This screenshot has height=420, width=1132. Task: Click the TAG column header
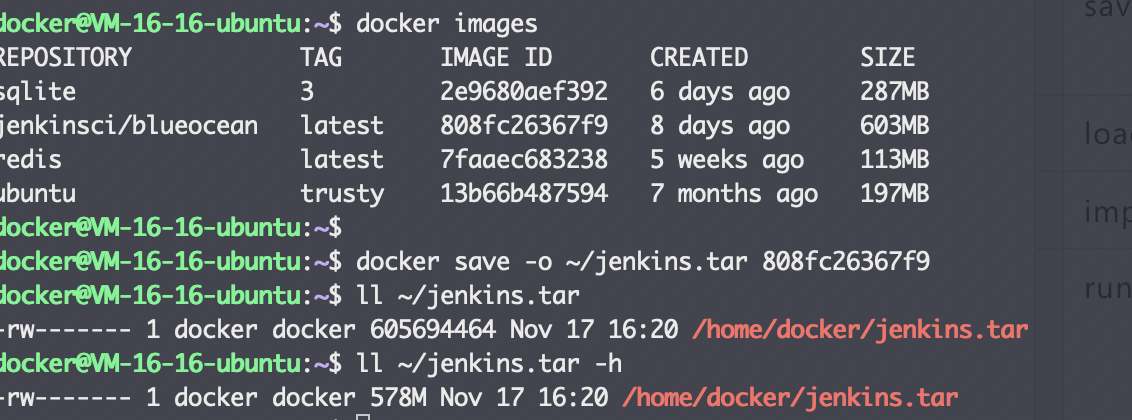coord(321,57)
